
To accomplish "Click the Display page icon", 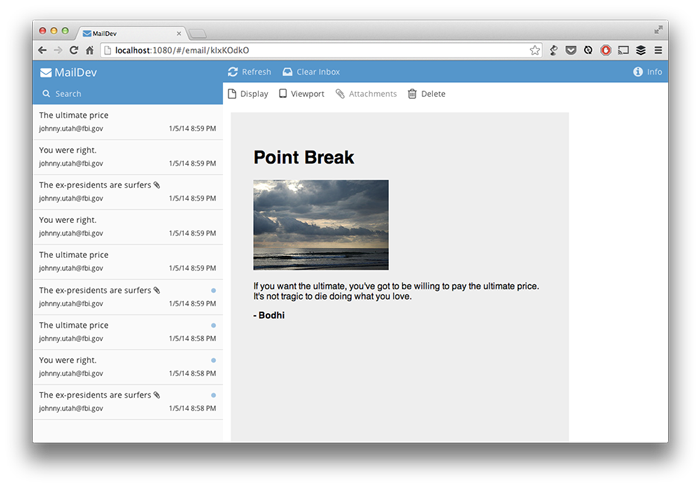I will pyautogui.click(x=232, y=94).
